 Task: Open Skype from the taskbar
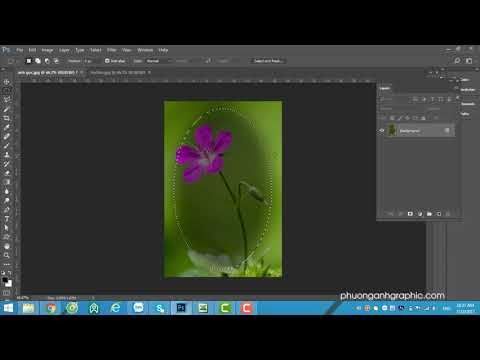coord(160,308)
